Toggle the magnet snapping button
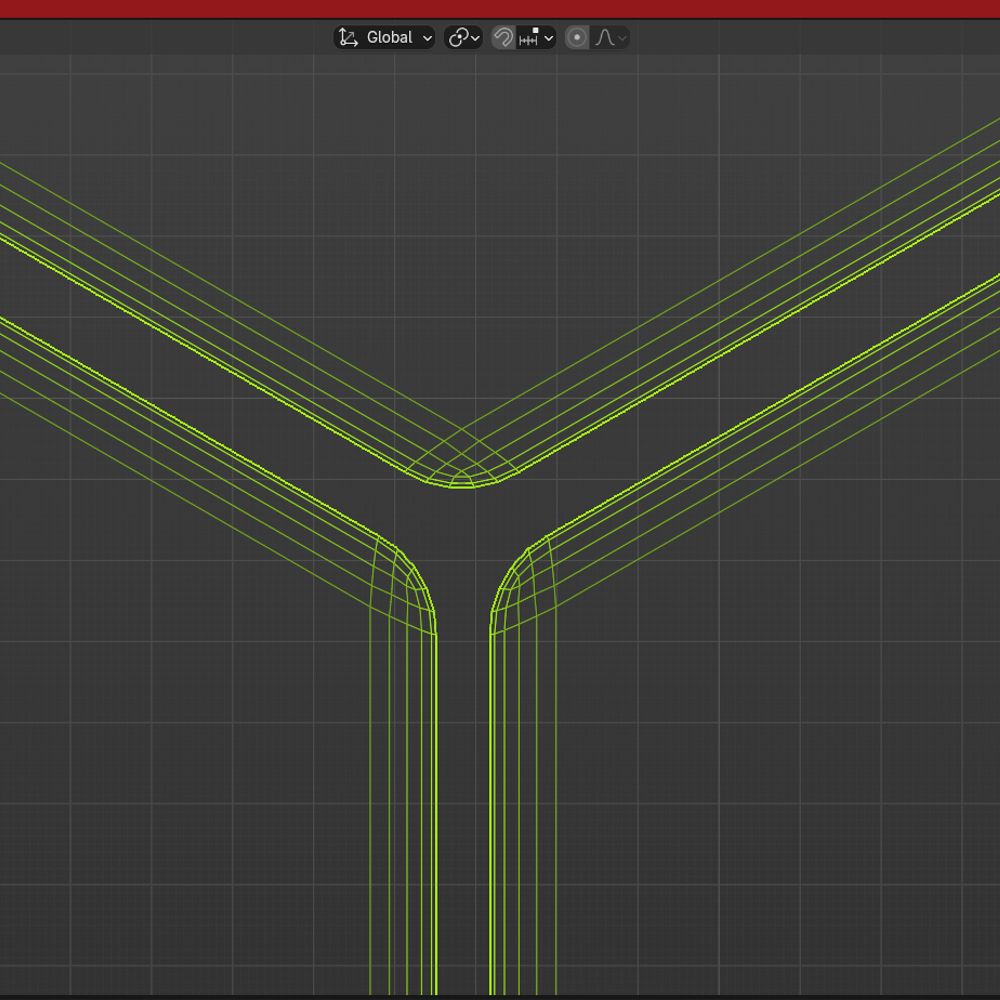 pos(503,38)
